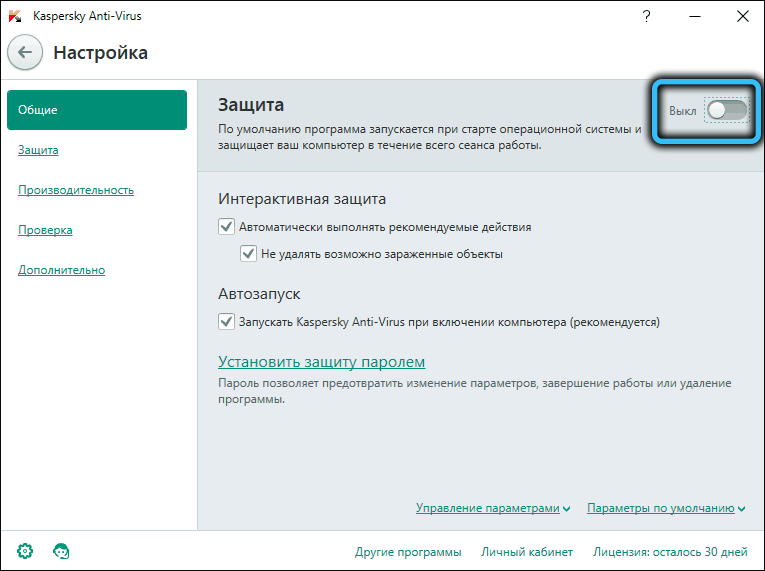Uncheck launch Kaspersky at computer startup
The height and width of the screenshot is (571, 765).
tap(226, 322)
